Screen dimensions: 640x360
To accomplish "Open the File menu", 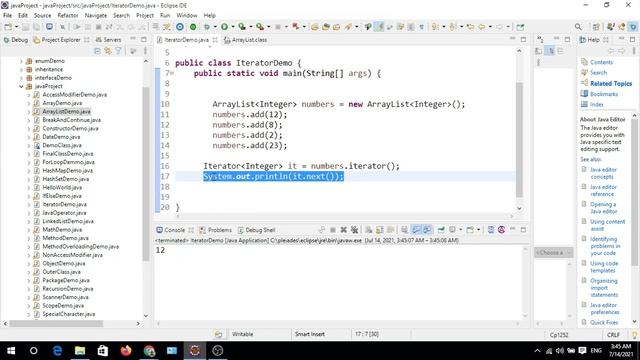I will [7, 15].
